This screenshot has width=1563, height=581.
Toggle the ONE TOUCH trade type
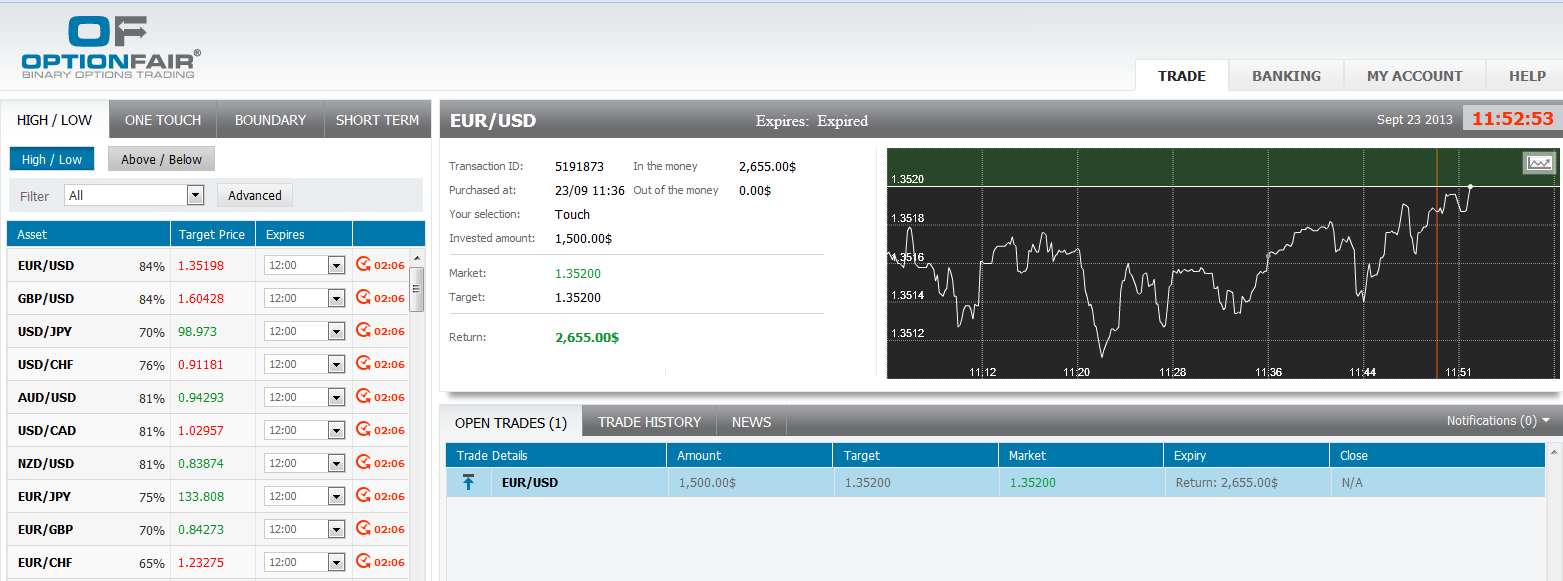[162, 119]
